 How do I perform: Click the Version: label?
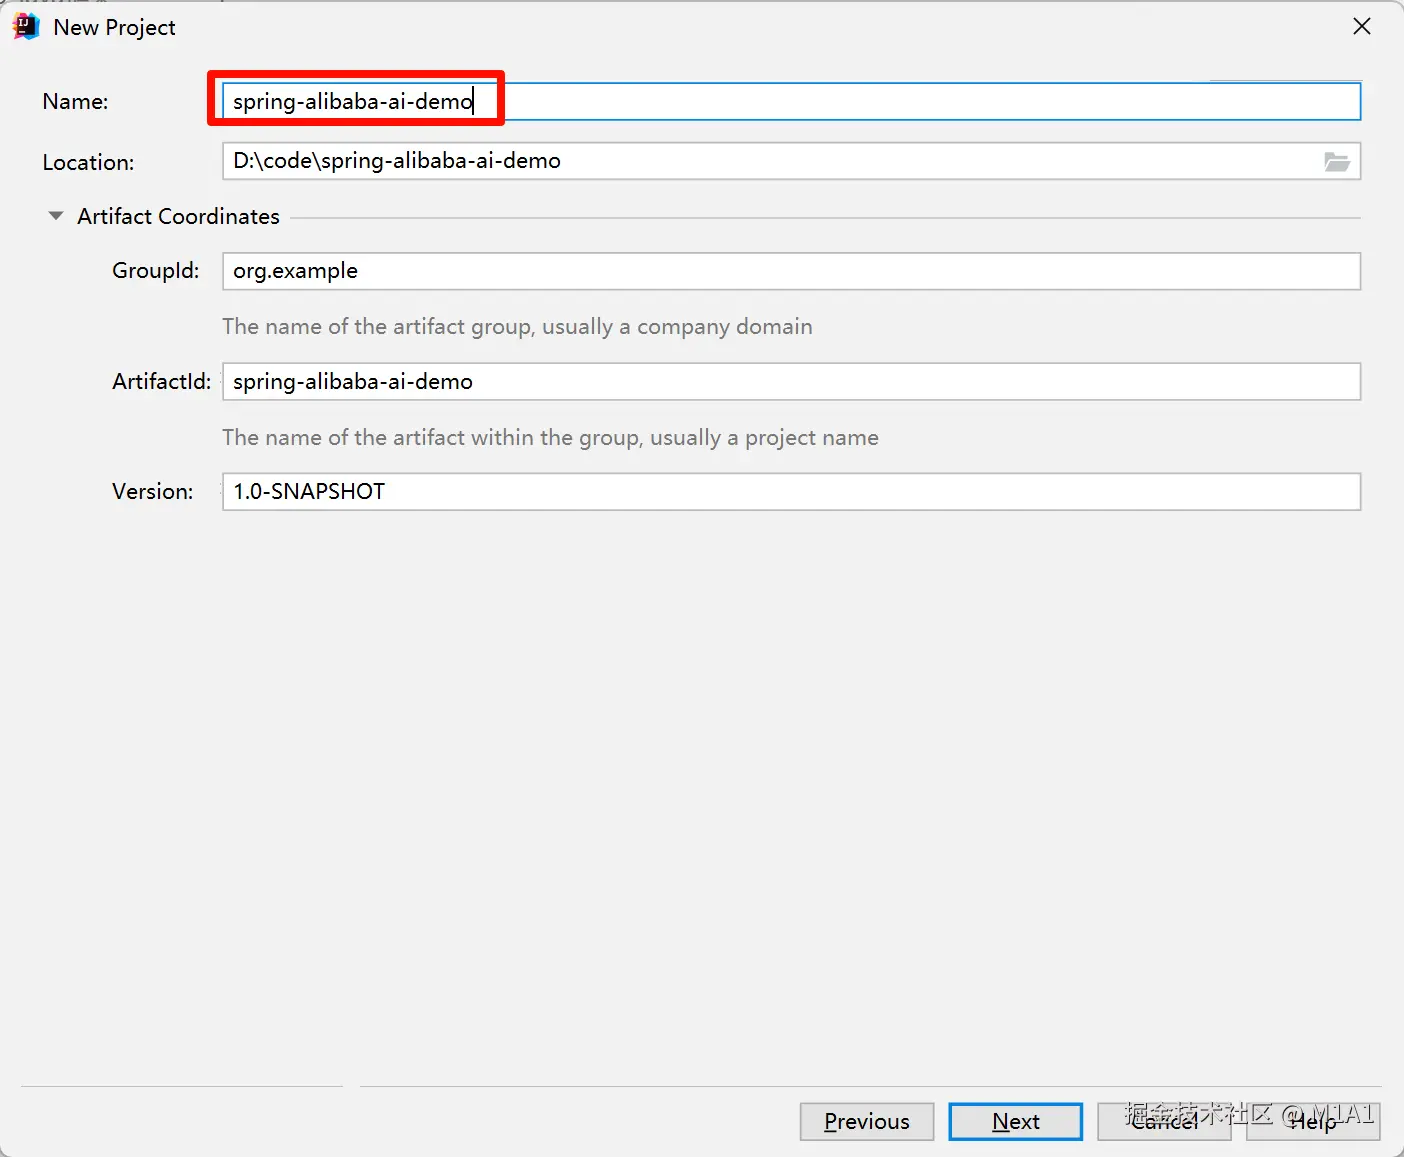tap(153, 491)
